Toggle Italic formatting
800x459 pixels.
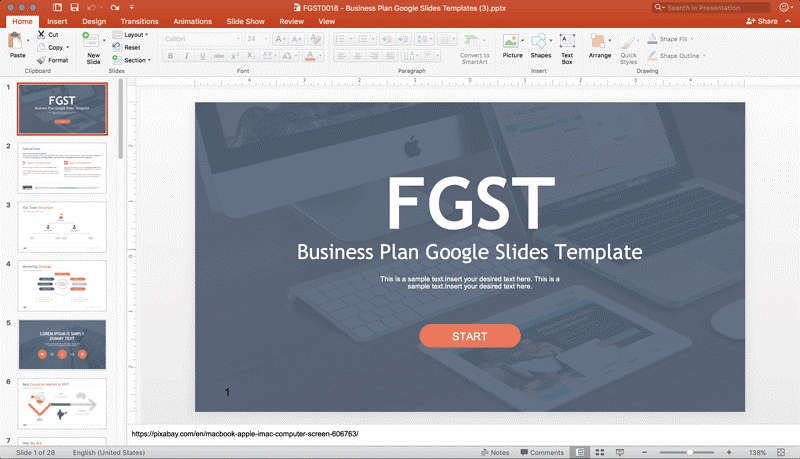click(187, 56)
